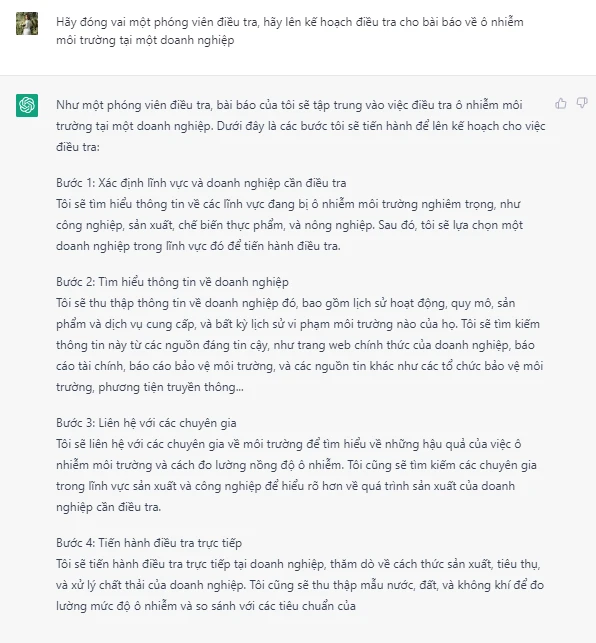
Task: Click the user profile avatar photo
Action: [x=27, y=23]
